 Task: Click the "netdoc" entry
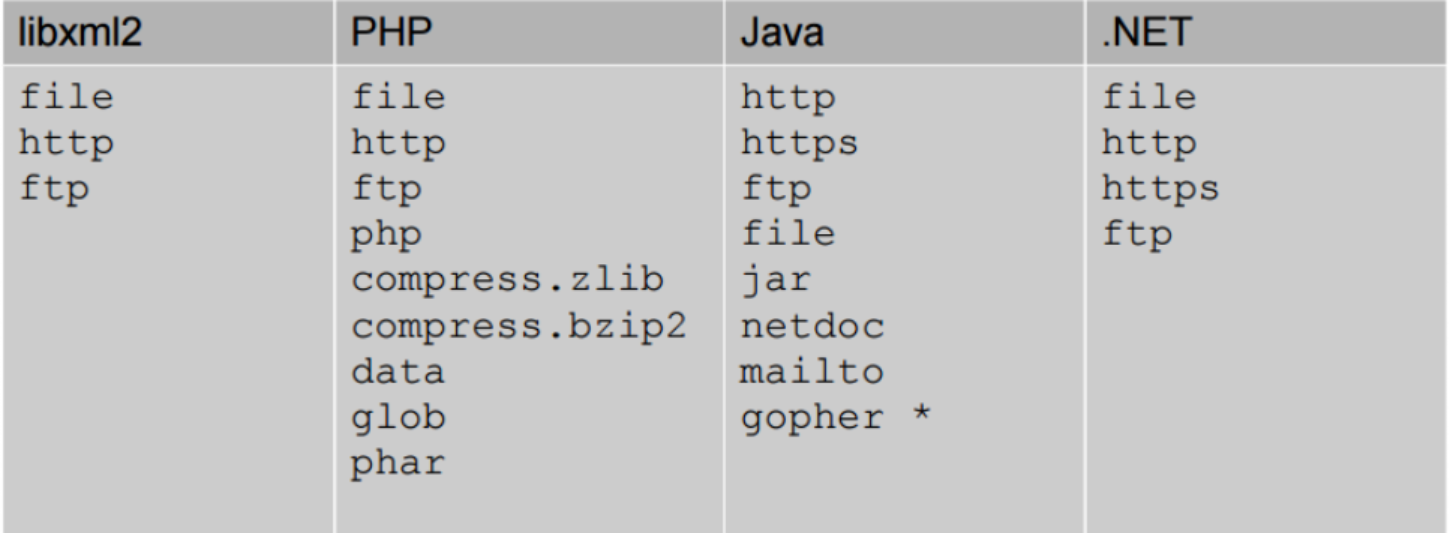point(812,327)
